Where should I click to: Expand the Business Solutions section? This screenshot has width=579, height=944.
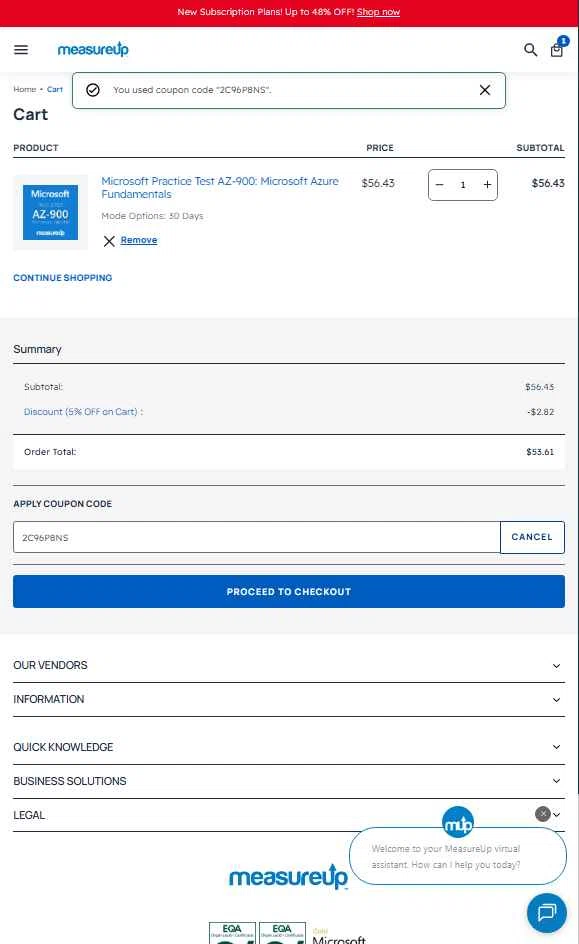(289, 781)
